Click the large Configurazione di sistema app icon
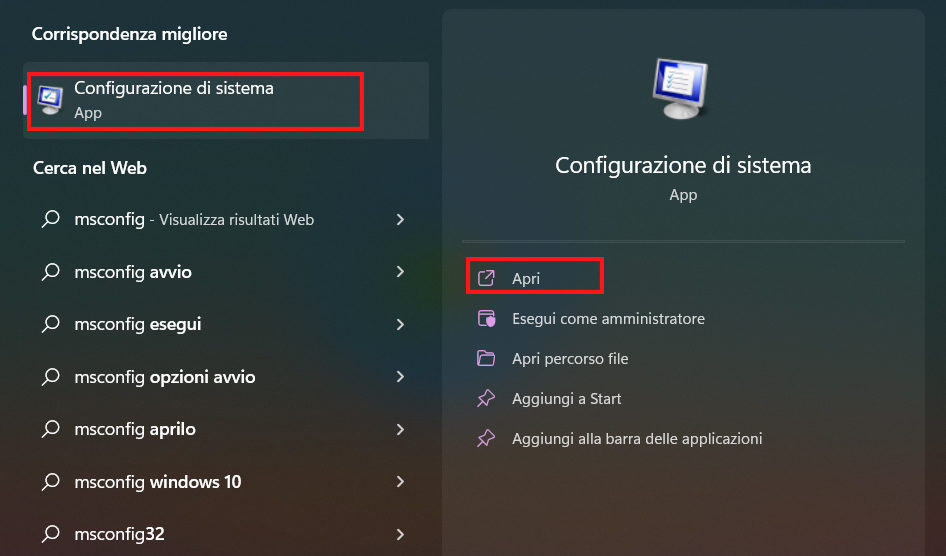 (x=683, y=87)
